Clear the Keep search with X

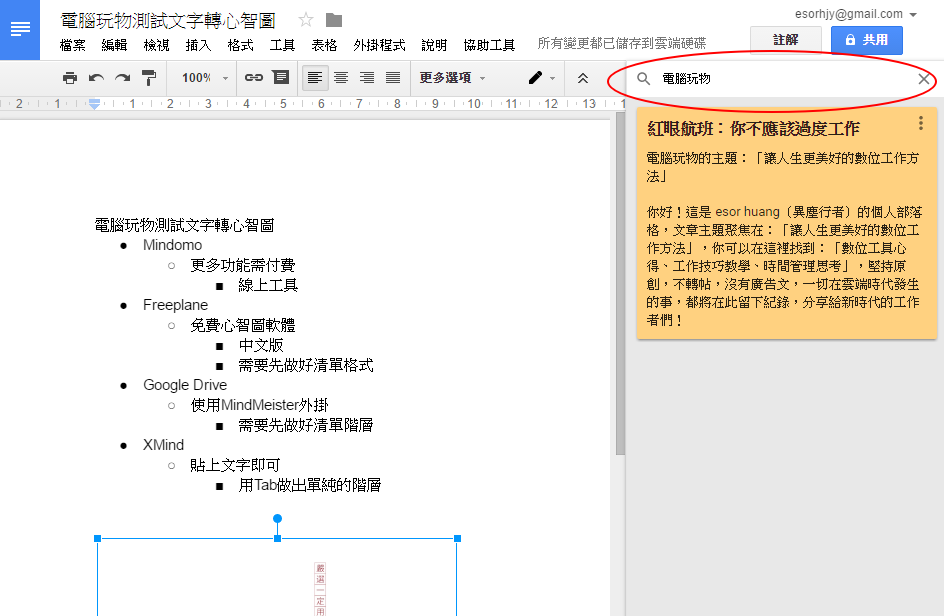(924, 79)
